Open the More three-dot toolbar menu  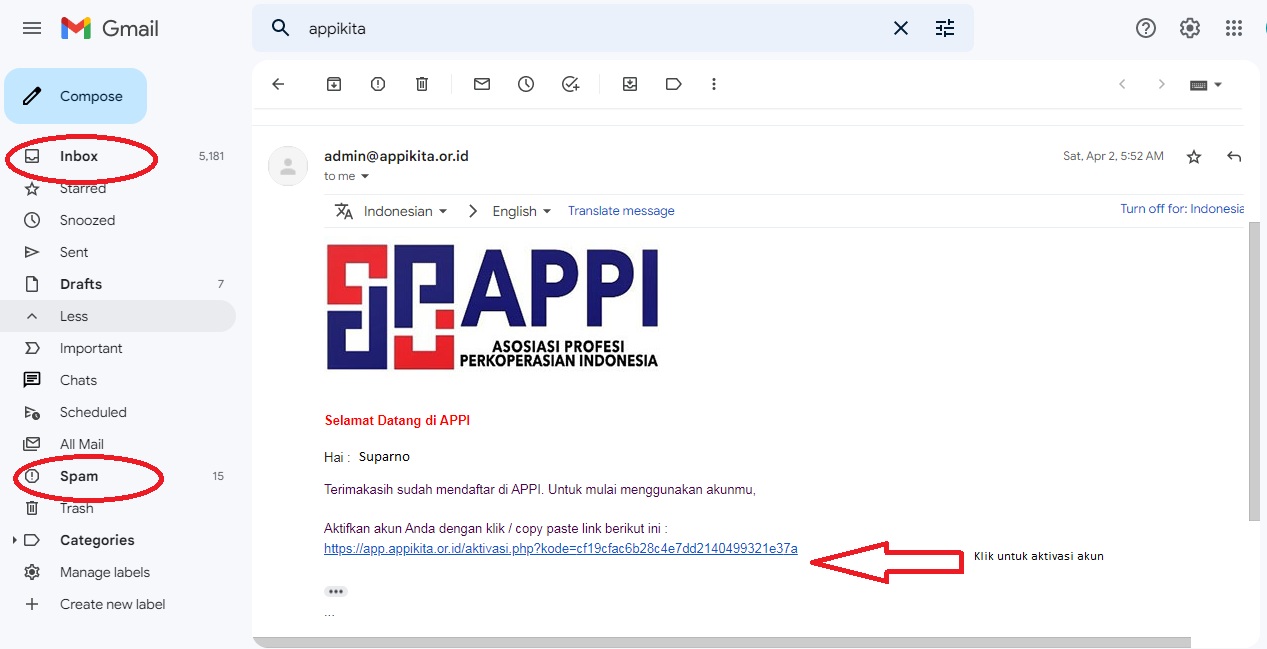(x=714, y=84)
